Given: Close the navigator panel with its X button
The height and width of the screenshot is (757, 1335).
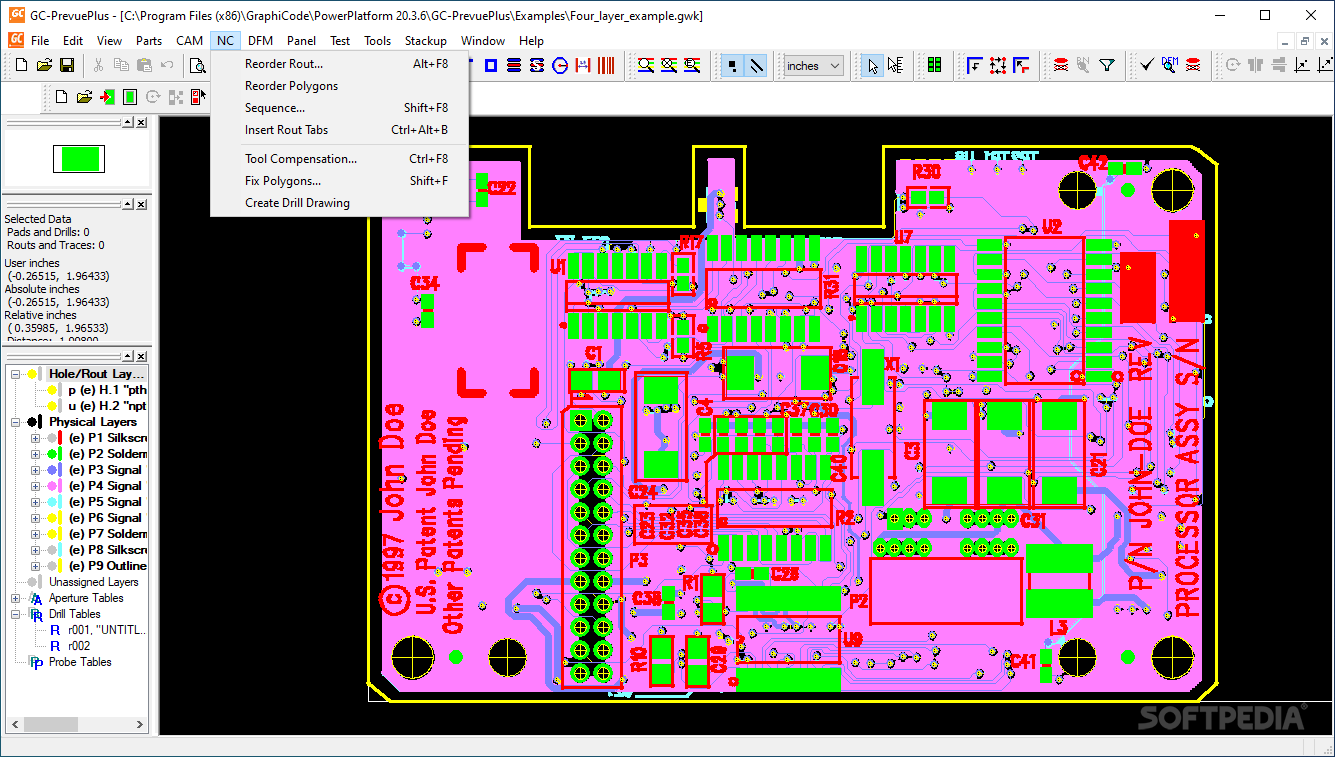Looking at the screenshot, I should 142,122.
